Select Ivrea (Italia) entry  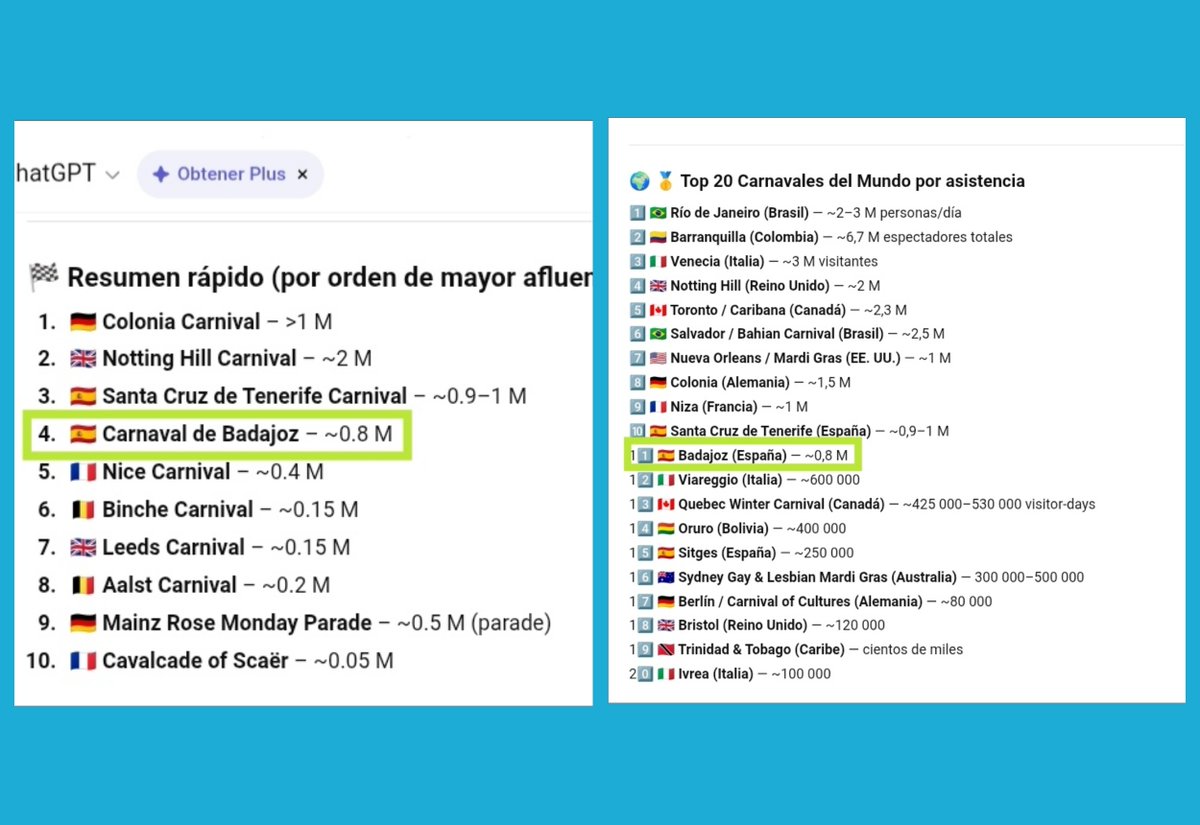pyautogui.click(x=754, y=674)
